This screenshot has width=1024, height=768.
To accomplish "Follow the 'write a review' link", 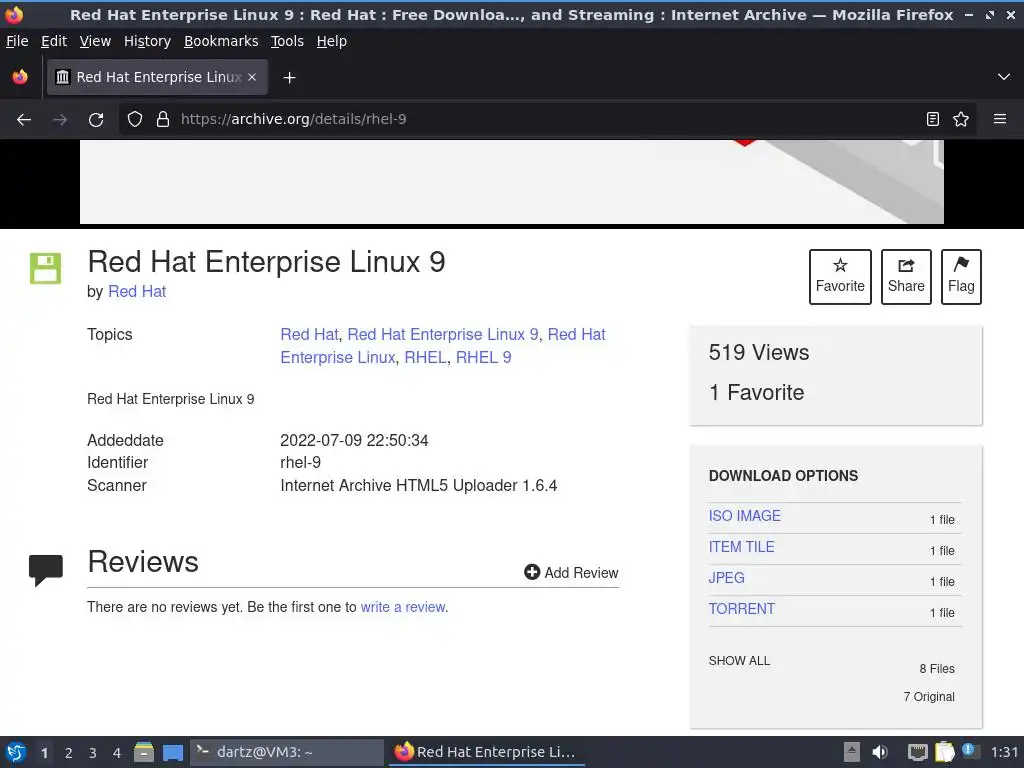I will click(403, 607).
